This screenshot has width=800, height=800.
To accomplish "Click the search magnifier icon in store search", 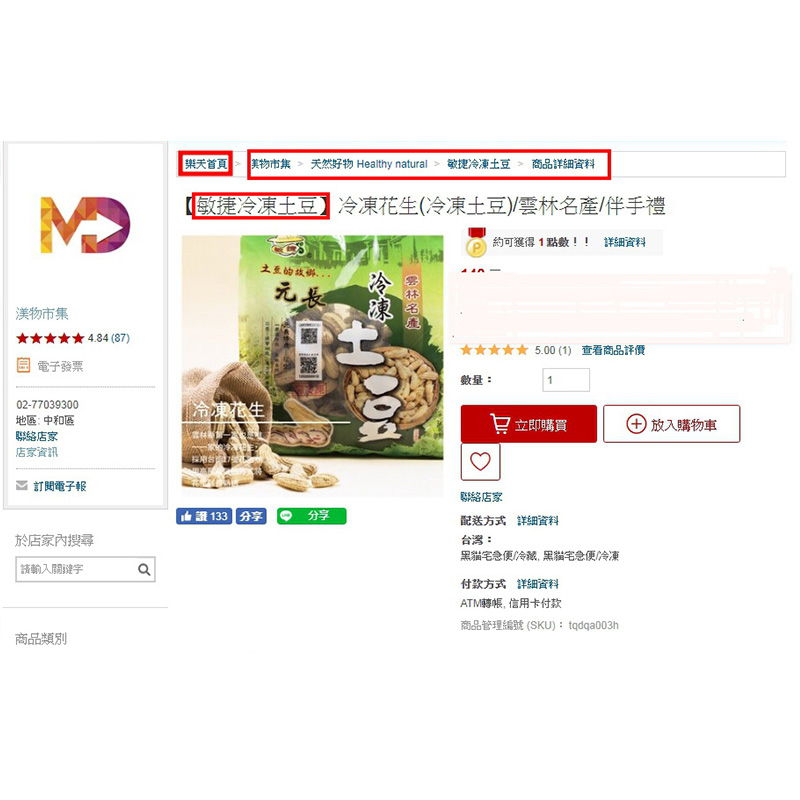I will (x=144, y=569).
